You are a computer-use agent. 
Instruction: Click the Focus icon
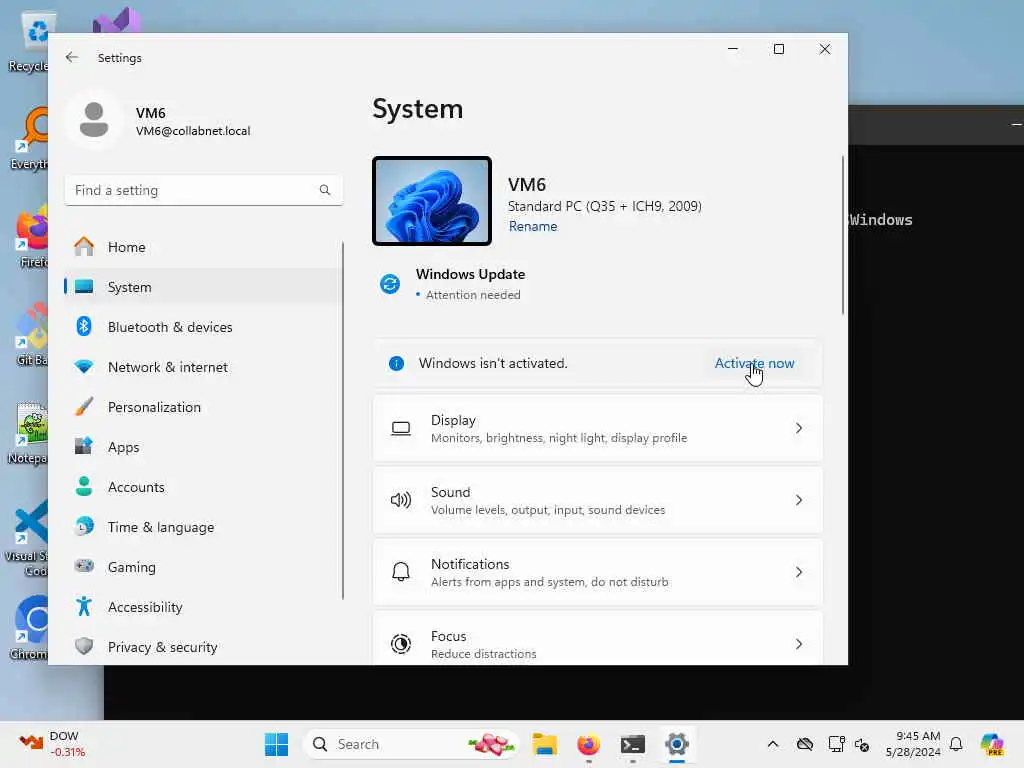coord(401,644)
